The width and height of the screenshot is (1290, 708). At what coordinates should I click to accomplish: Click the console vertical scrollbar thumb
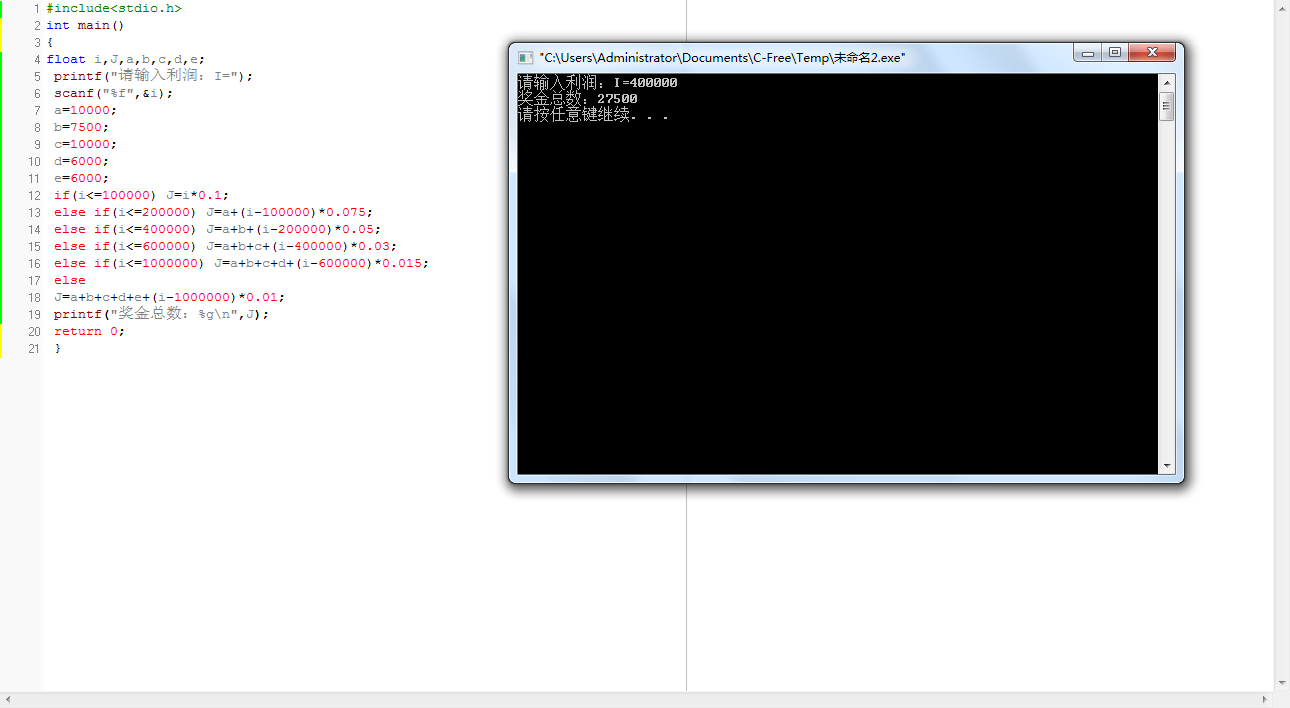(1167, 106)
